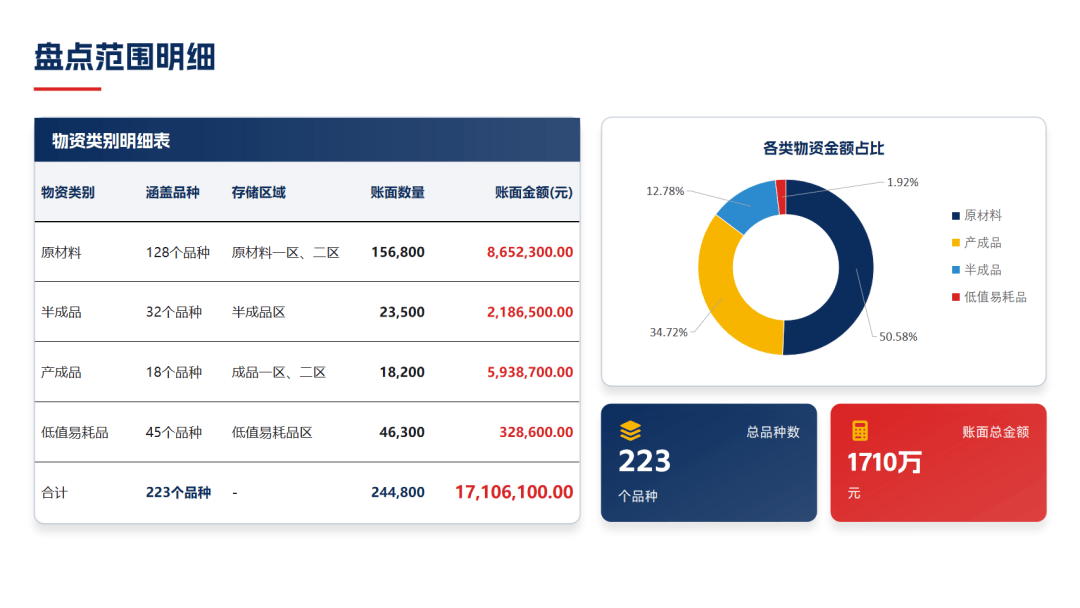Viewport: 1080px width, 608px height.
Task: Select the 存储区域 column header
Action: pyautogui.click(x=258, y=192)
